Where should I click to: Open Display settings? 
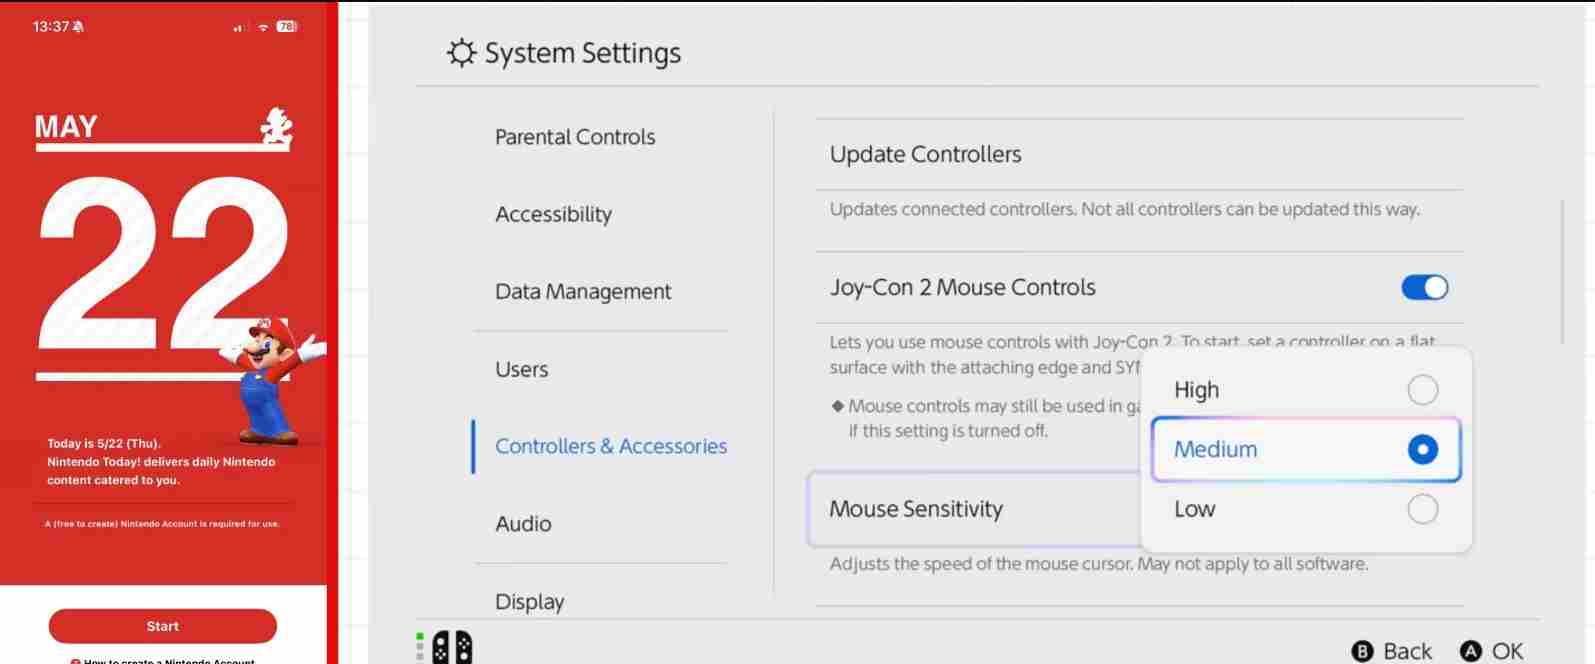(x=529, y=602)
